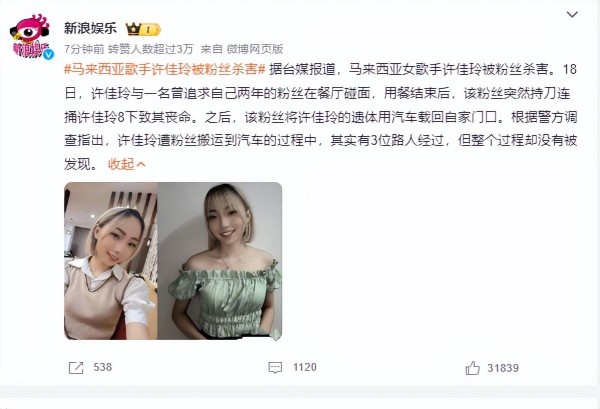Collapse post text with 收起
The width and height of the screenshot is (600, 409).
(x=121, y=164)
